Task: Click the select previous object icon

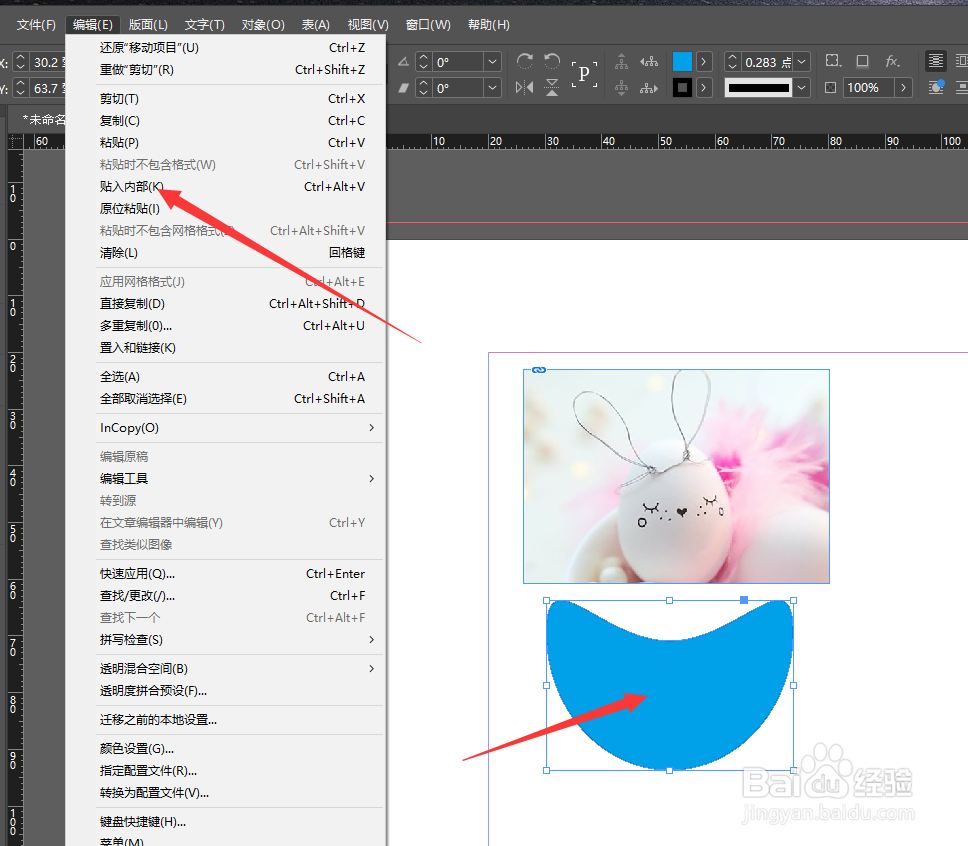Action: 649,61
